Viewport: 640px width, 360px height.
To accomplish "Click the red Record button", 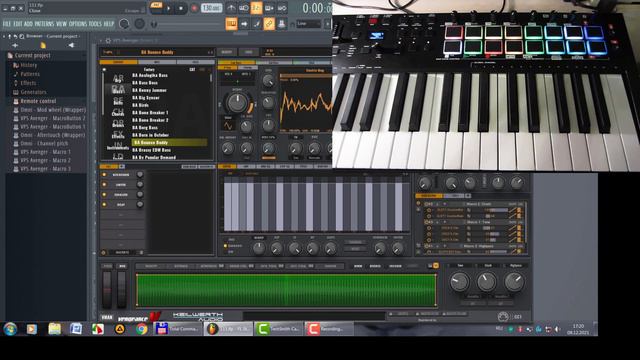I will tap(194, 8).
